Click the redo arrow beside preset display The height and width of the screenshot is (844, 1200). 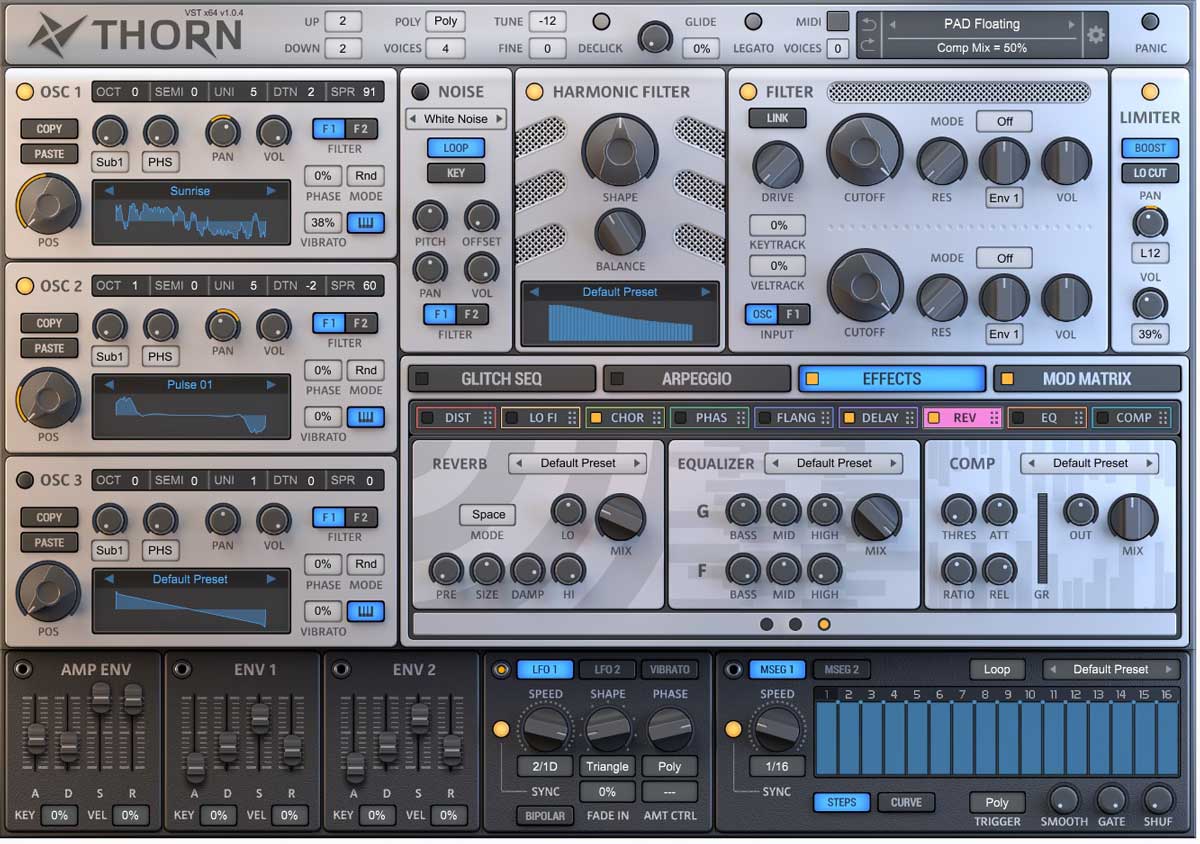868,45
